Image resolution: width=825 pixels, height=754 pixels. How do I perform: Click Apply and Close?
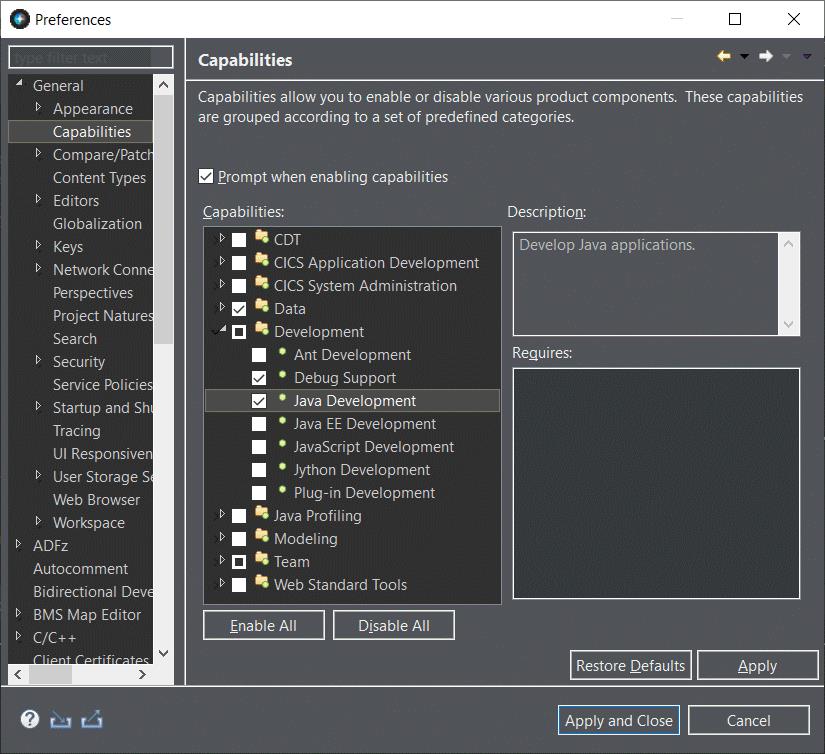[618, 719]
